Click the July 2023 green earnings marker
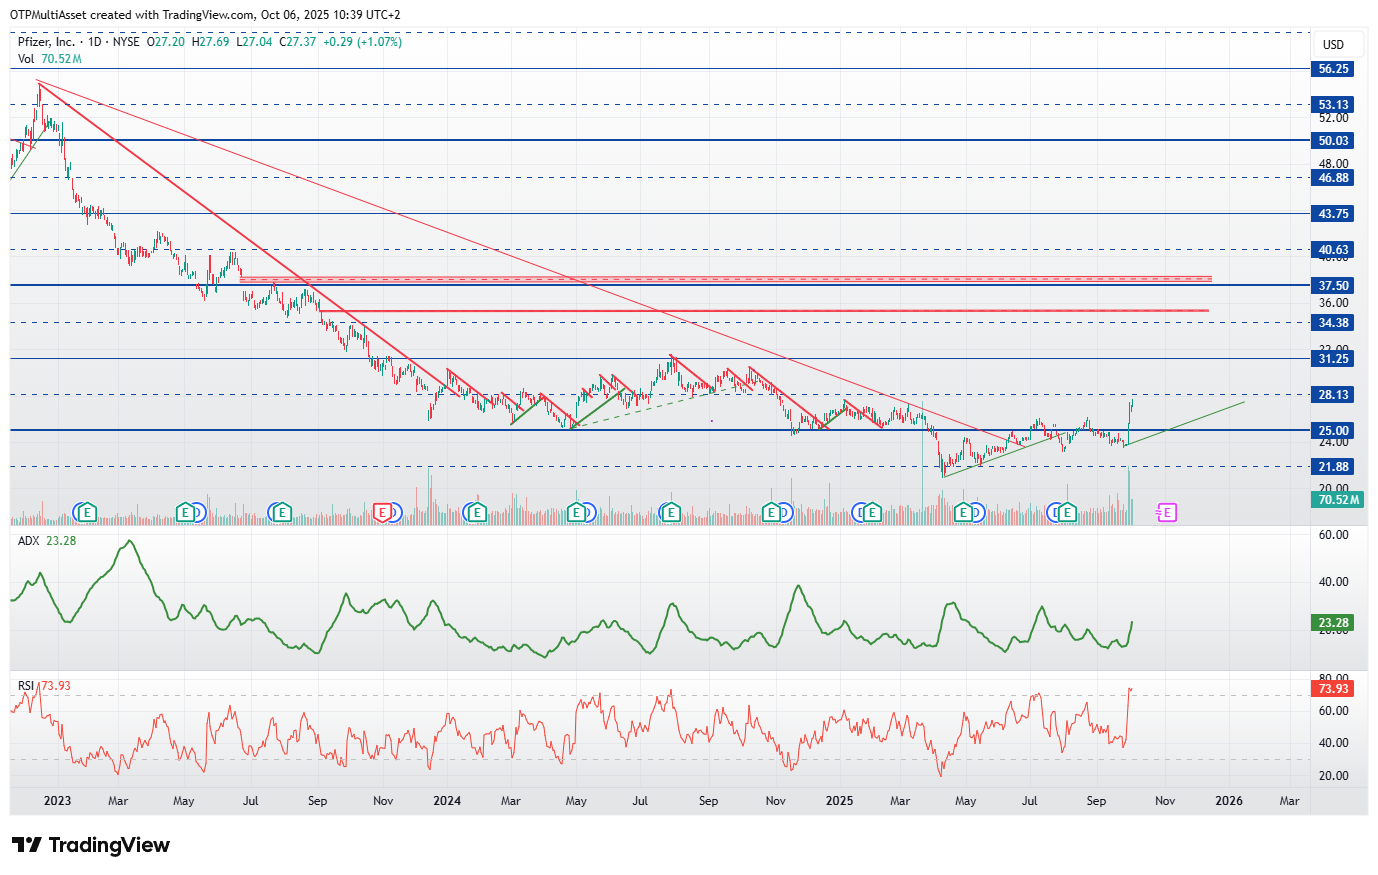Image resolution: width=1378 pixels, height=875 pixels. click(x=283, y=513)
